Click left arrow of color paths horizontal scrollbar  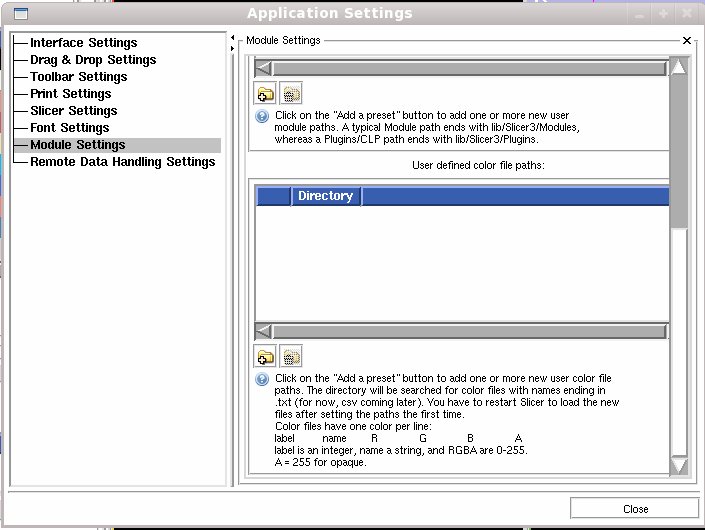263,331
